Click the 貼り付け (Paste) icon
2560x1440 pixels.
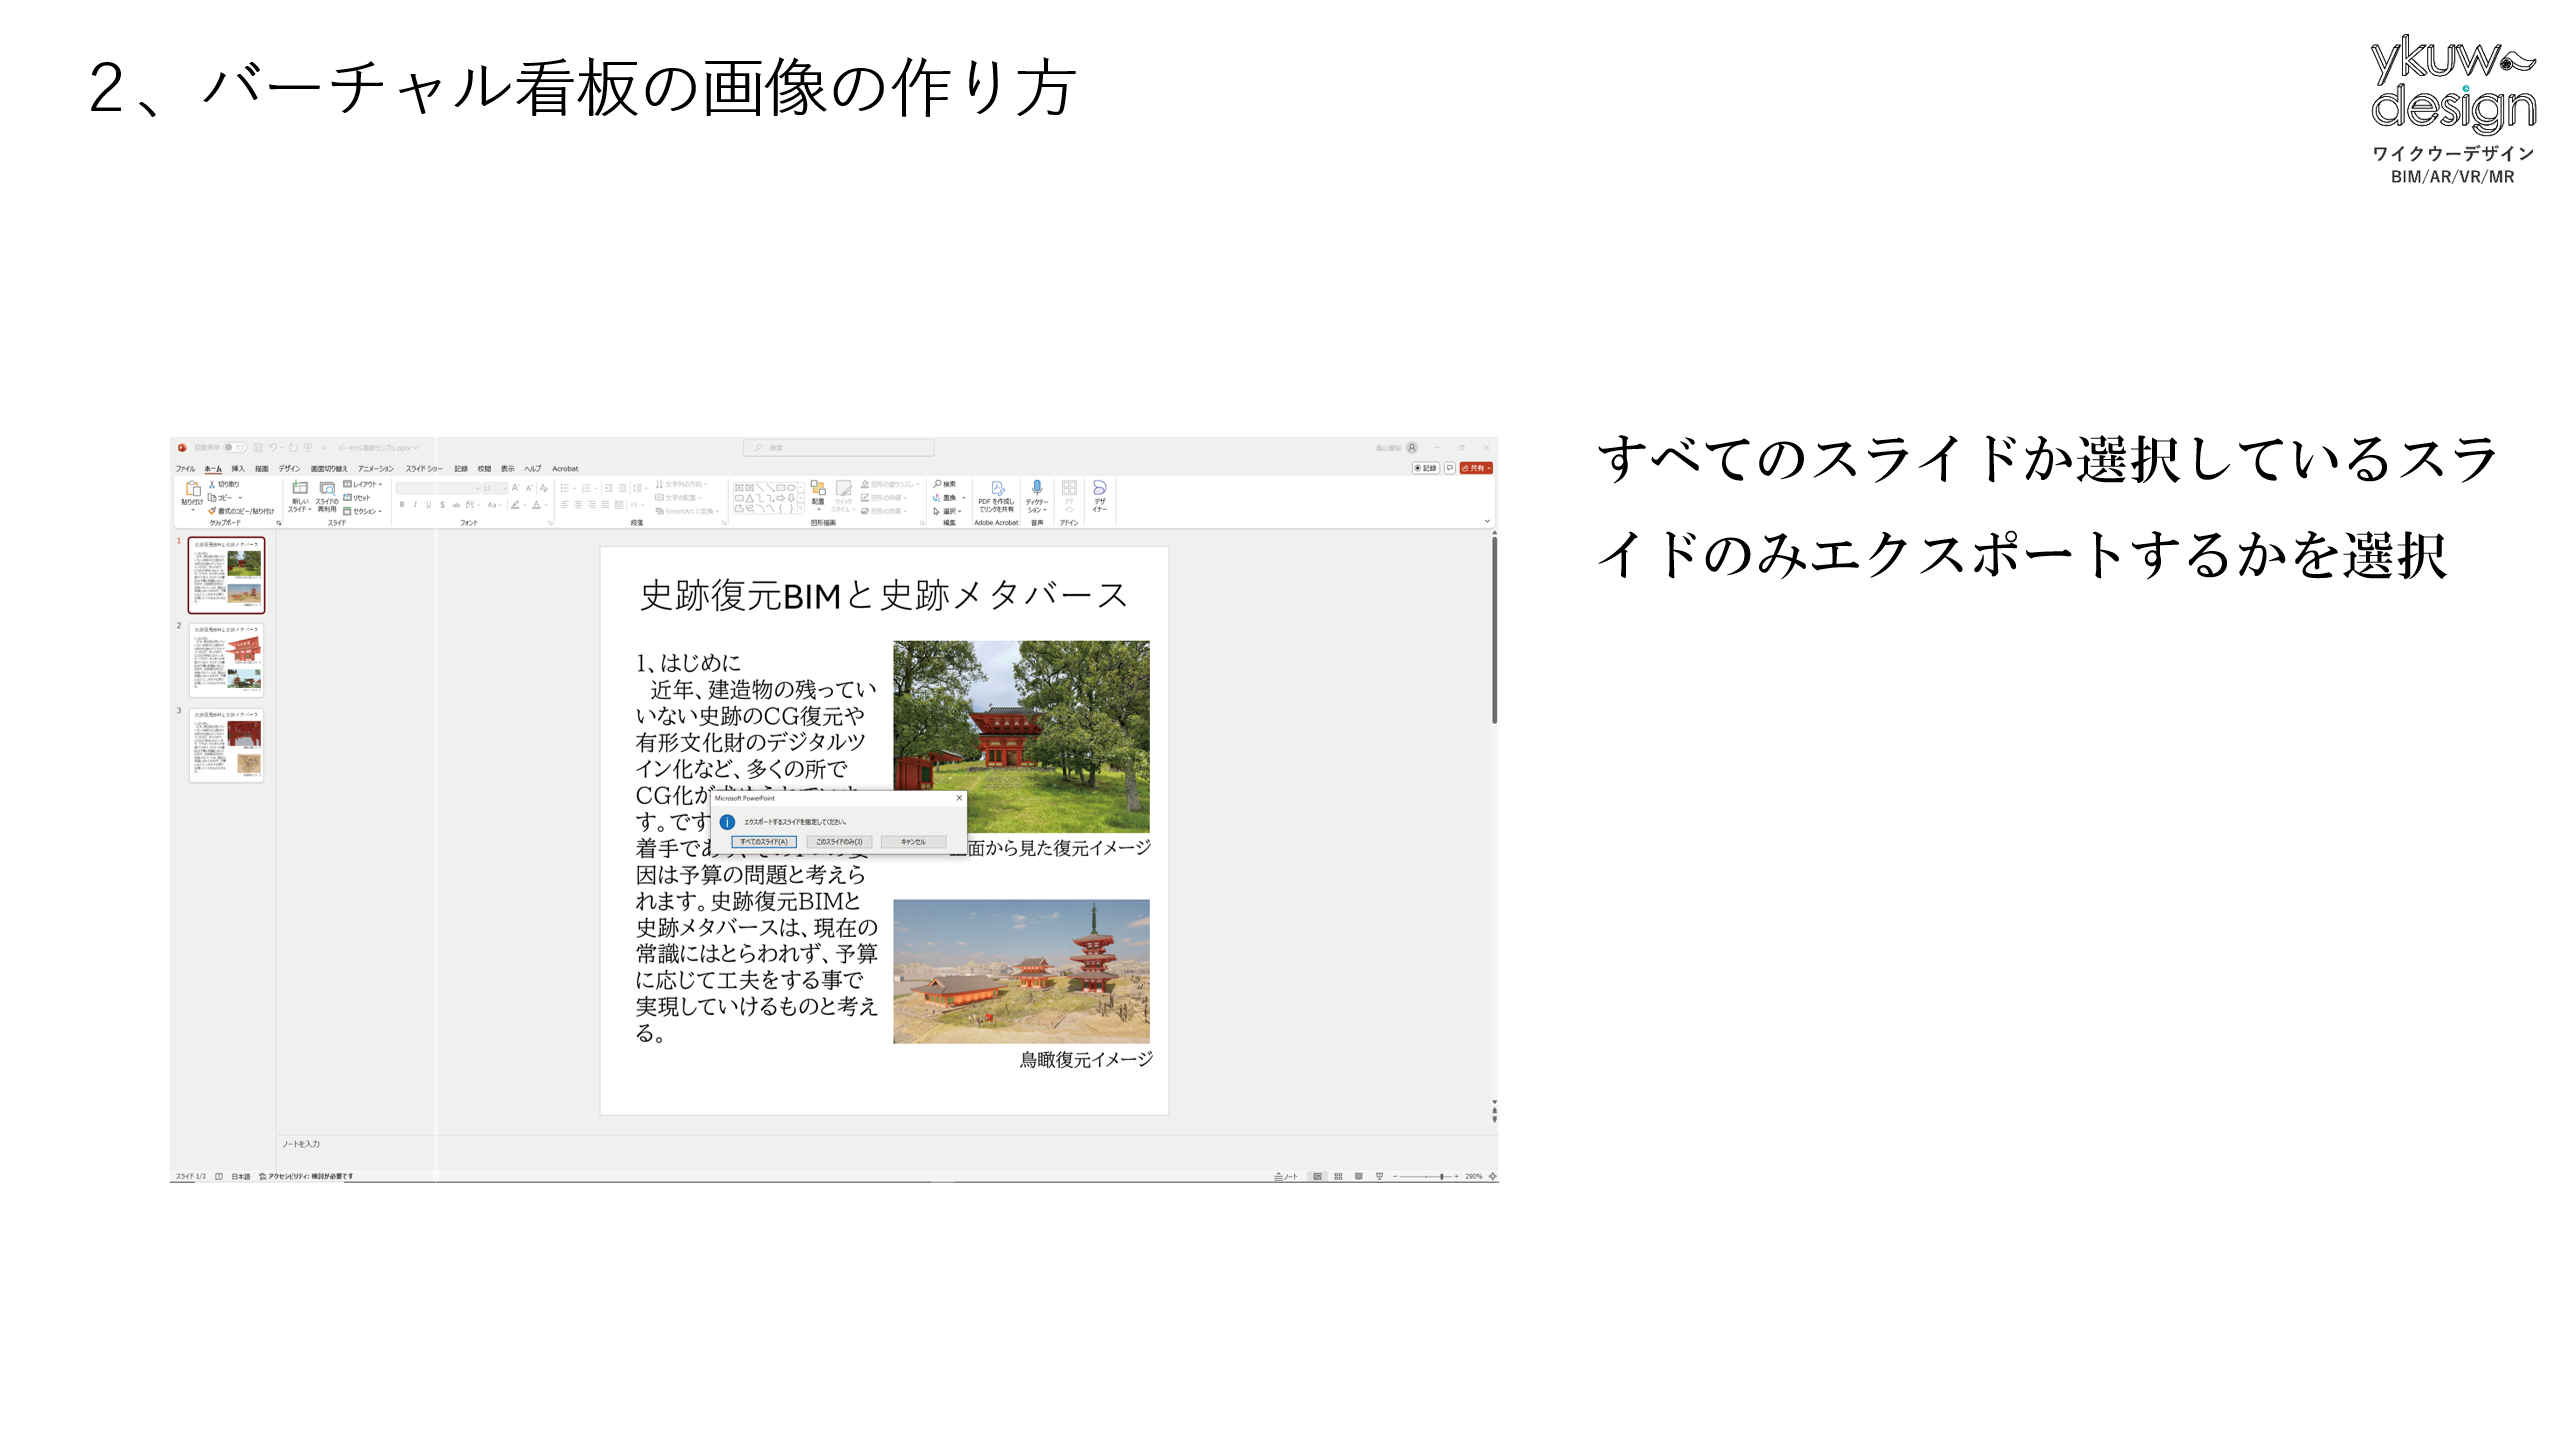pos(192,490)
